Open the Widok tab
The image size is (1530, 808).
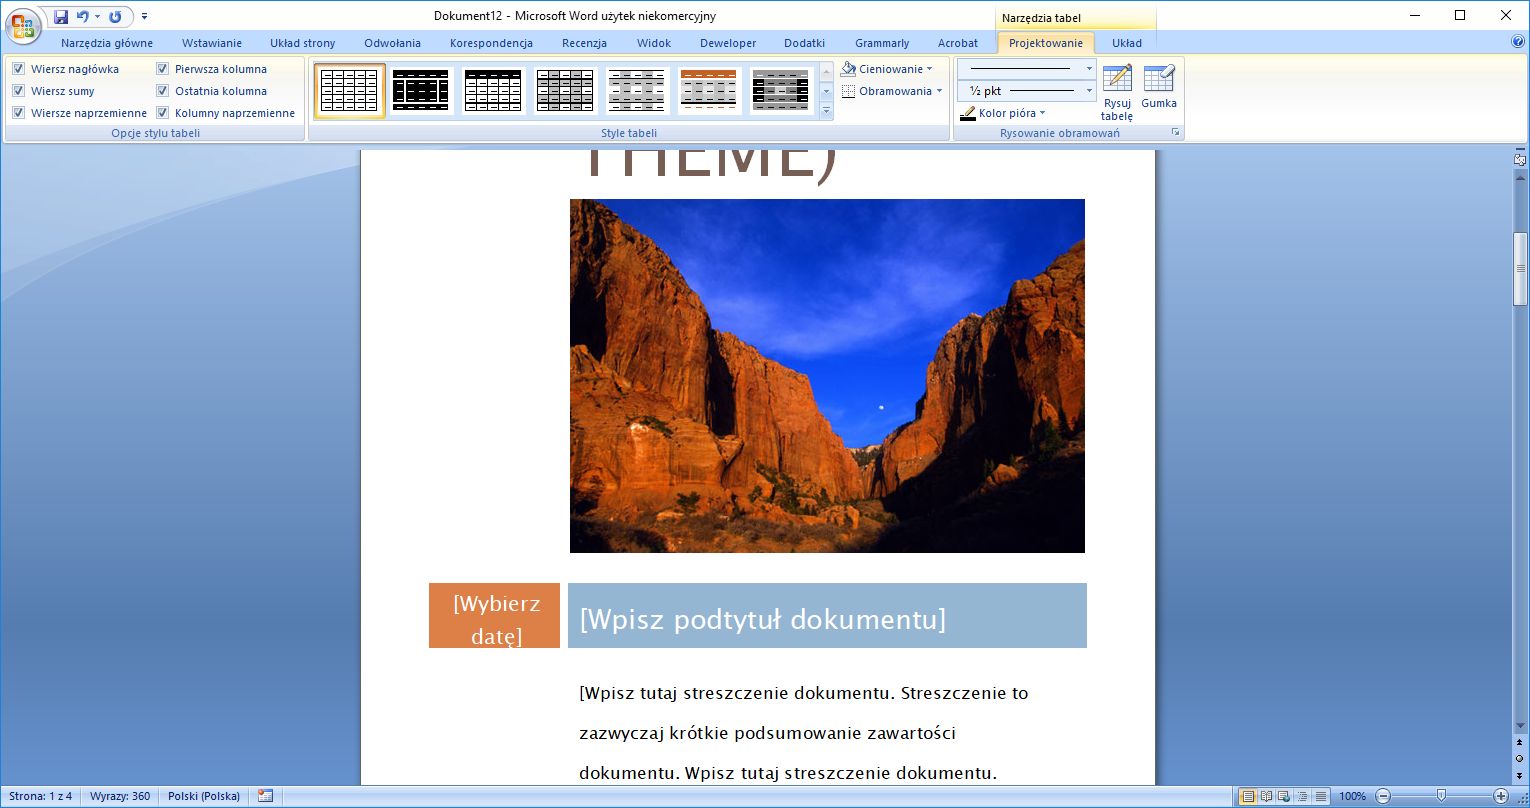tap(654, 43)
